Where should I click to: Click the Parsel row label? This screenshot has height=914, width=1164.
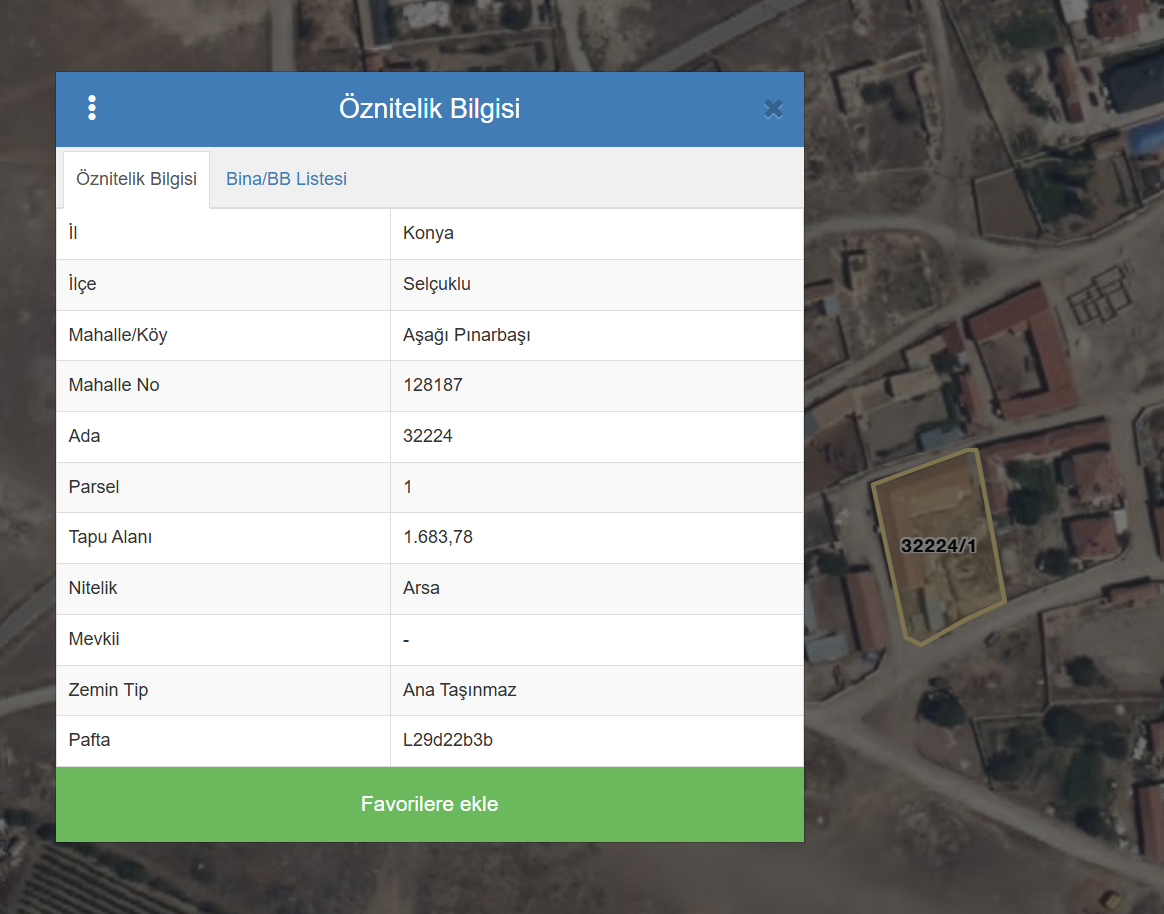click(94, 487)
